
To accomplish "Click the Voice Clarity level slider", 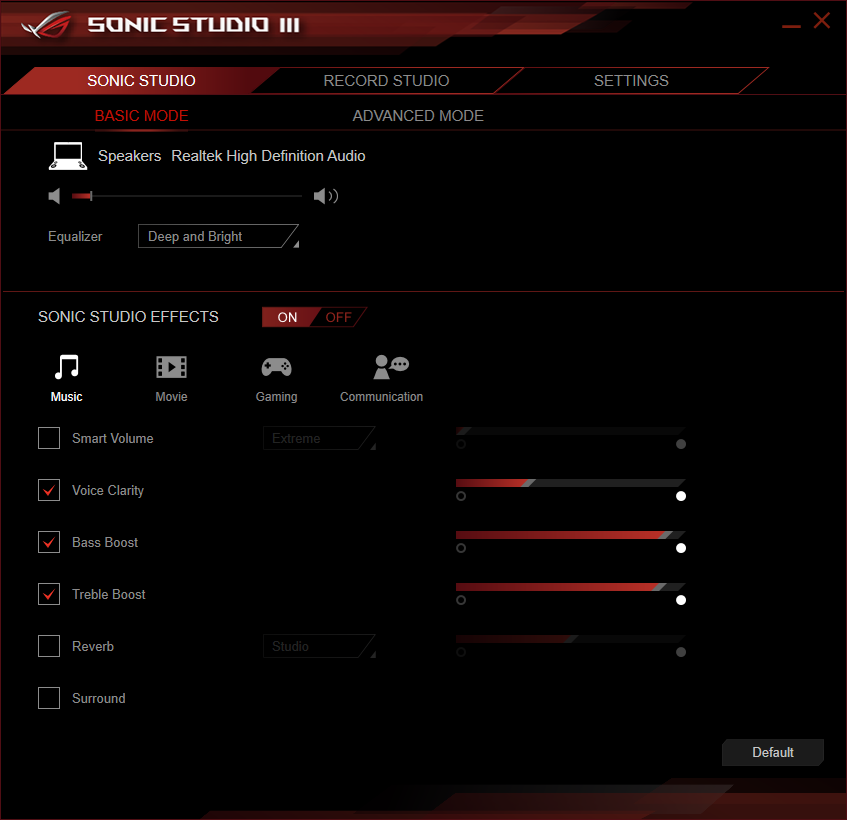I will click(x=570, y=483).
